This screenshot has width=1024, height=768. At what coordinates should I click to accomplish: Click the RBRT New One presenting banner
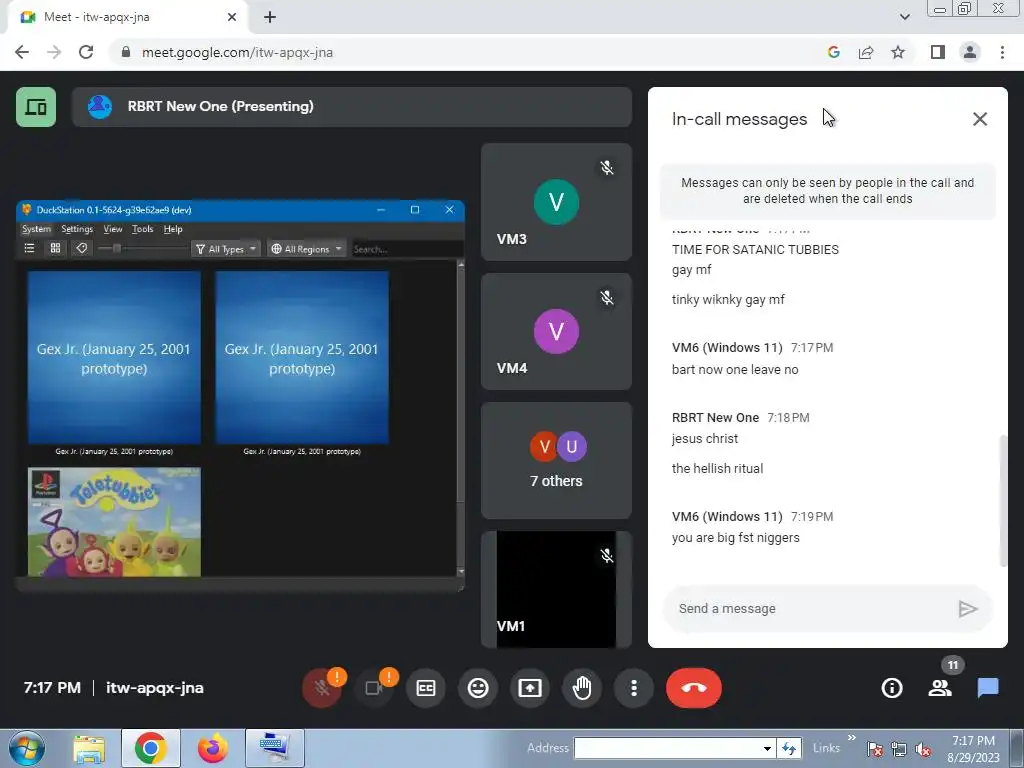(352, 106)
